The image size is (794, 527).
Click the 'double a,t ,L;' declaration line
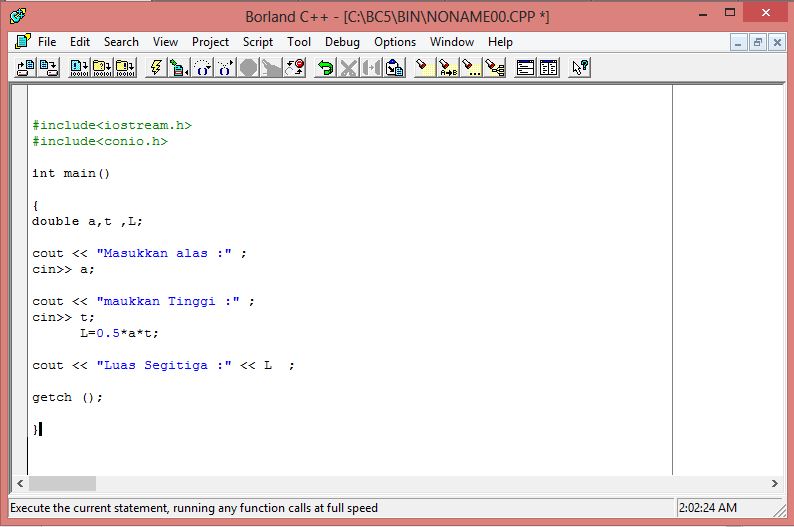[x=87, y=221]
